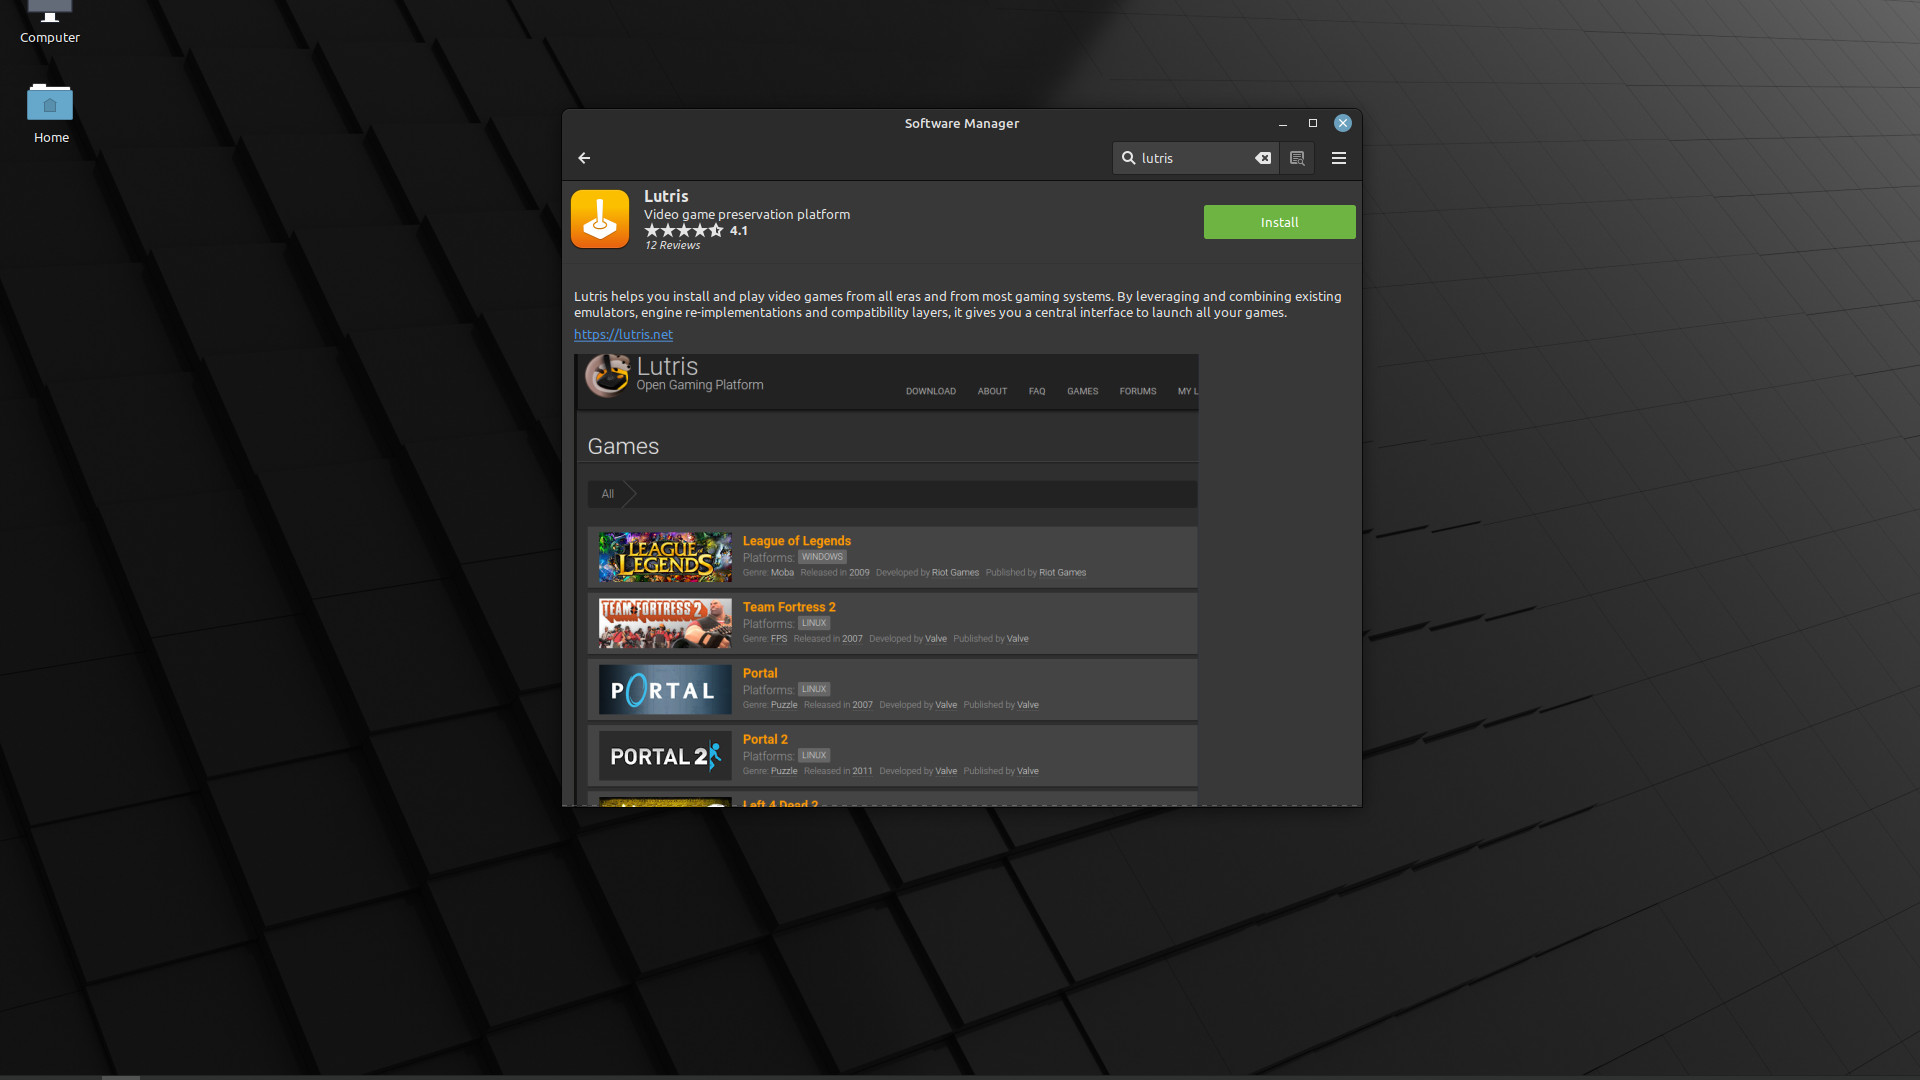Click the 4.1 rating value
Image resolution: width=1920 pixels, height=1080 pixels.
click(x=739, y=231)
